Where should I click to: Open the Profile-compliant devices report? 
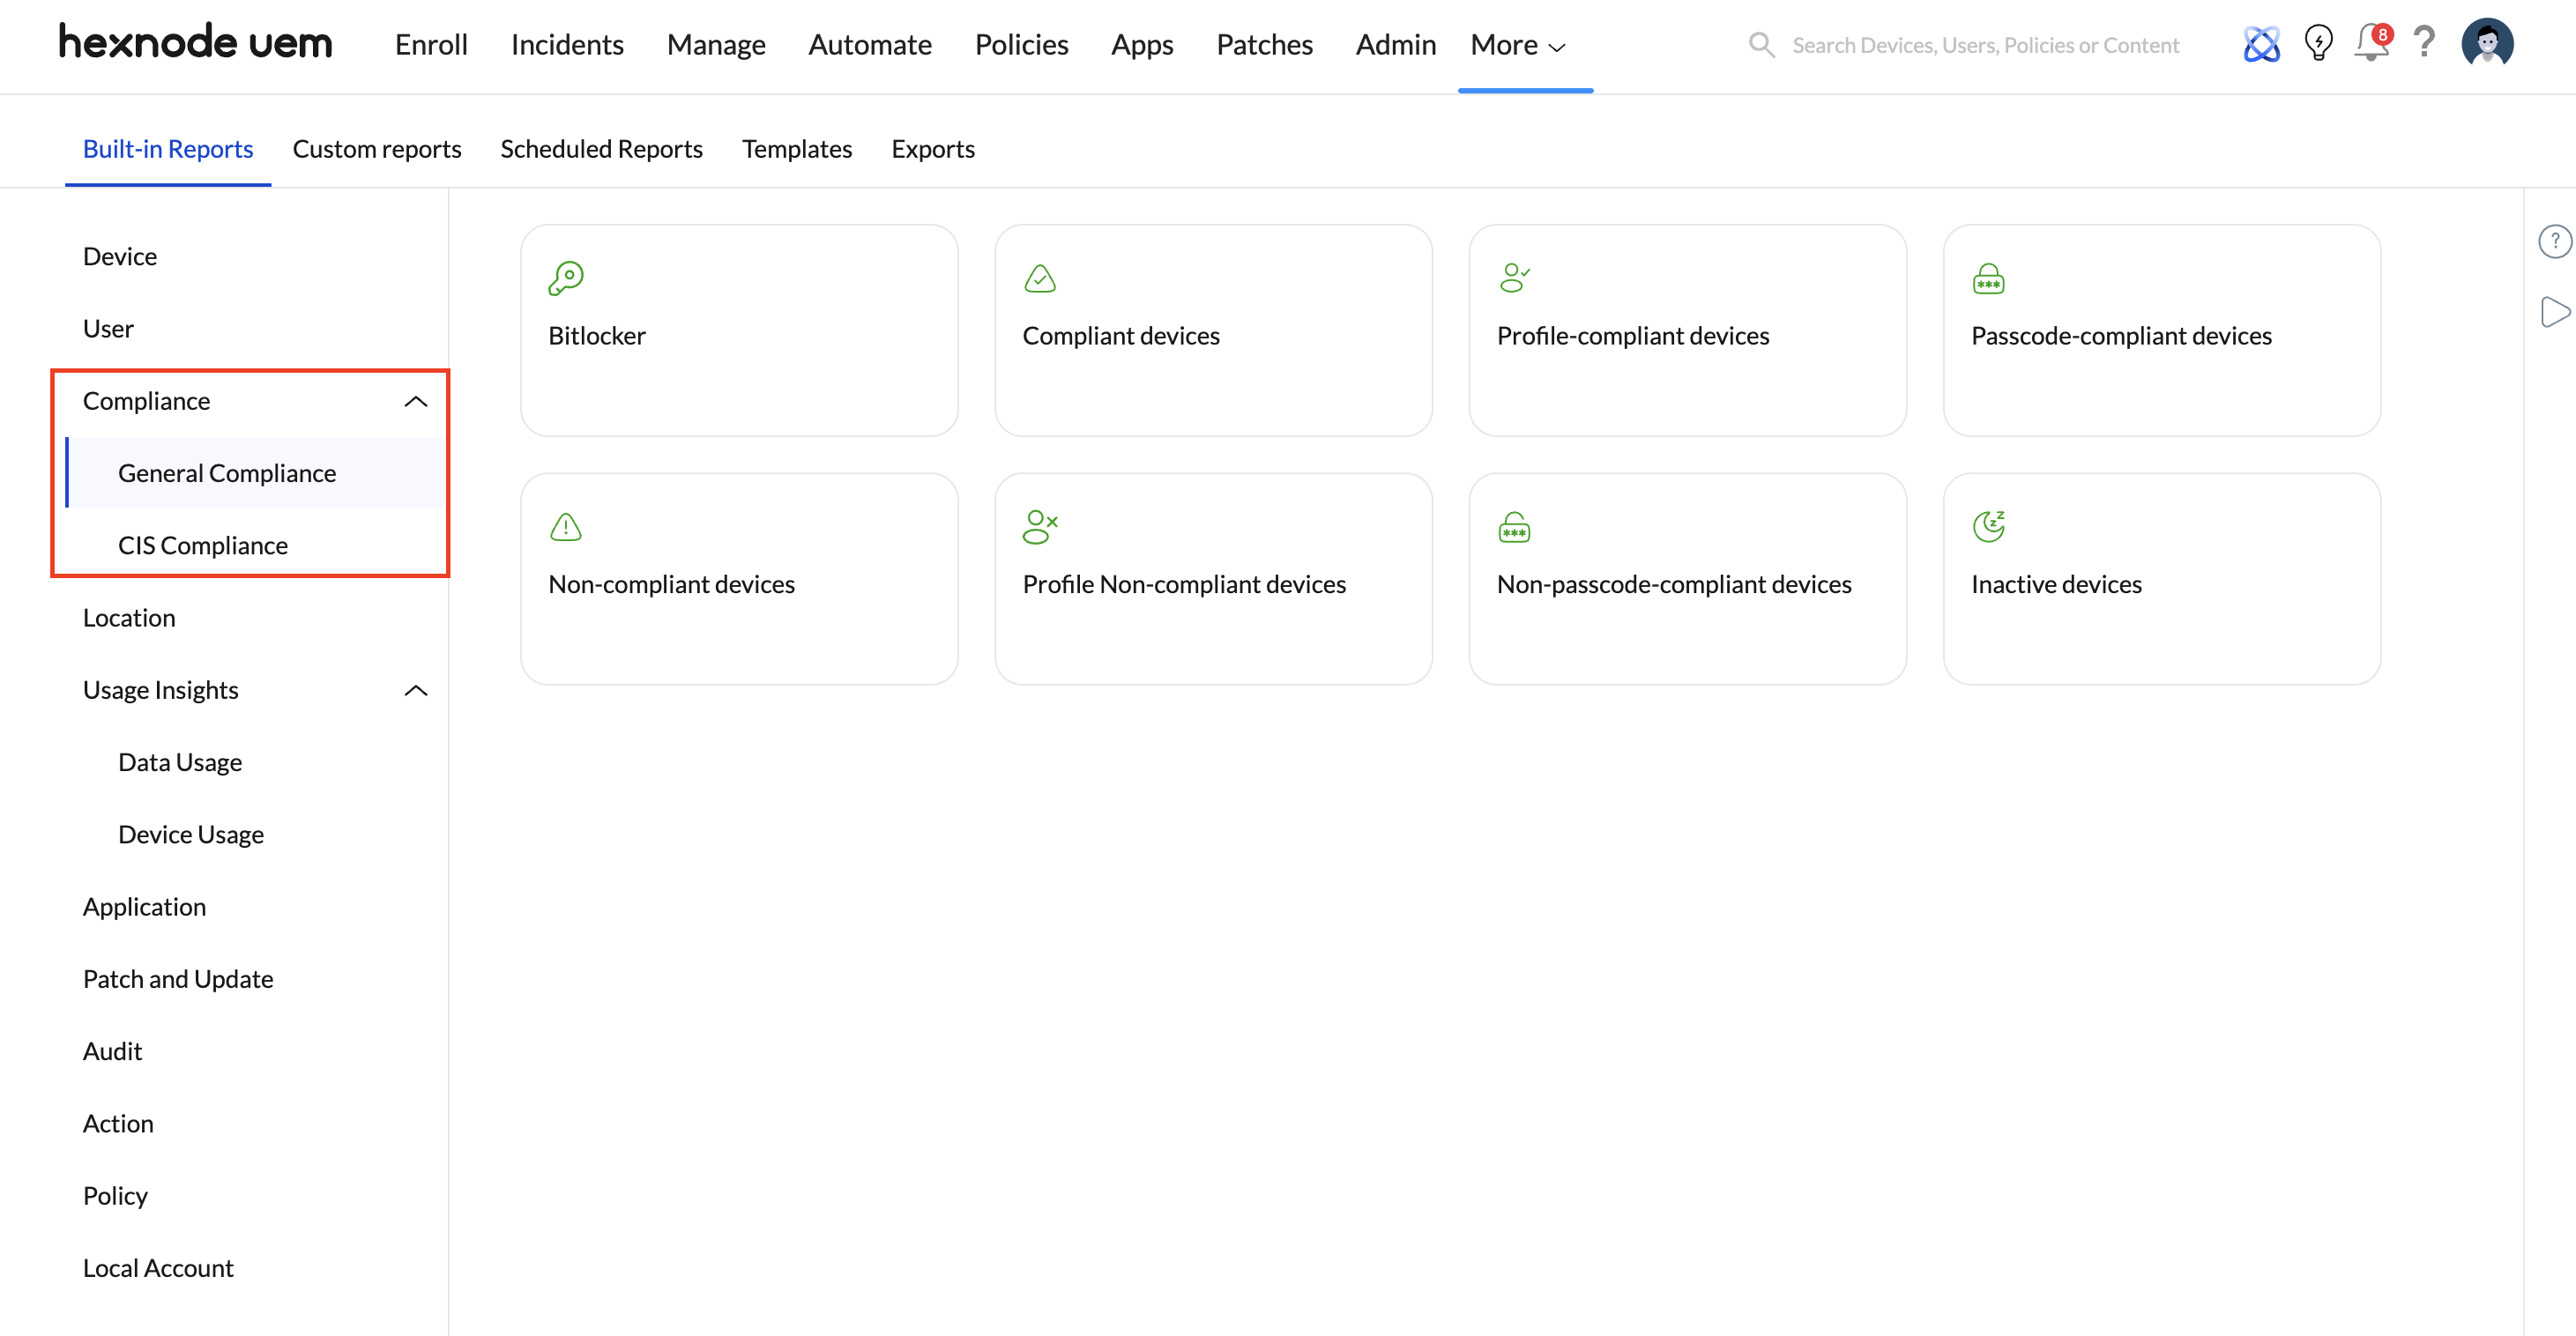pyautogui.click(x=1687, y=330)
